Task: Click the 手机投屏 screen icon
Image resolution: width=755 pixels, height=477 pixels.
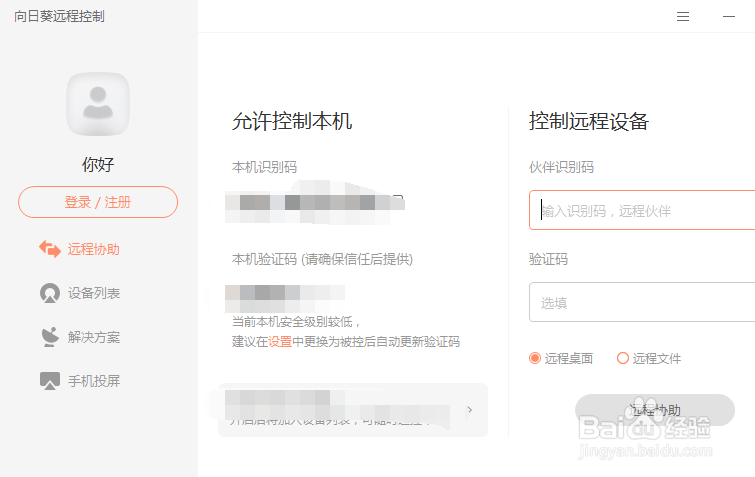Action: click(x=50, y=381)
